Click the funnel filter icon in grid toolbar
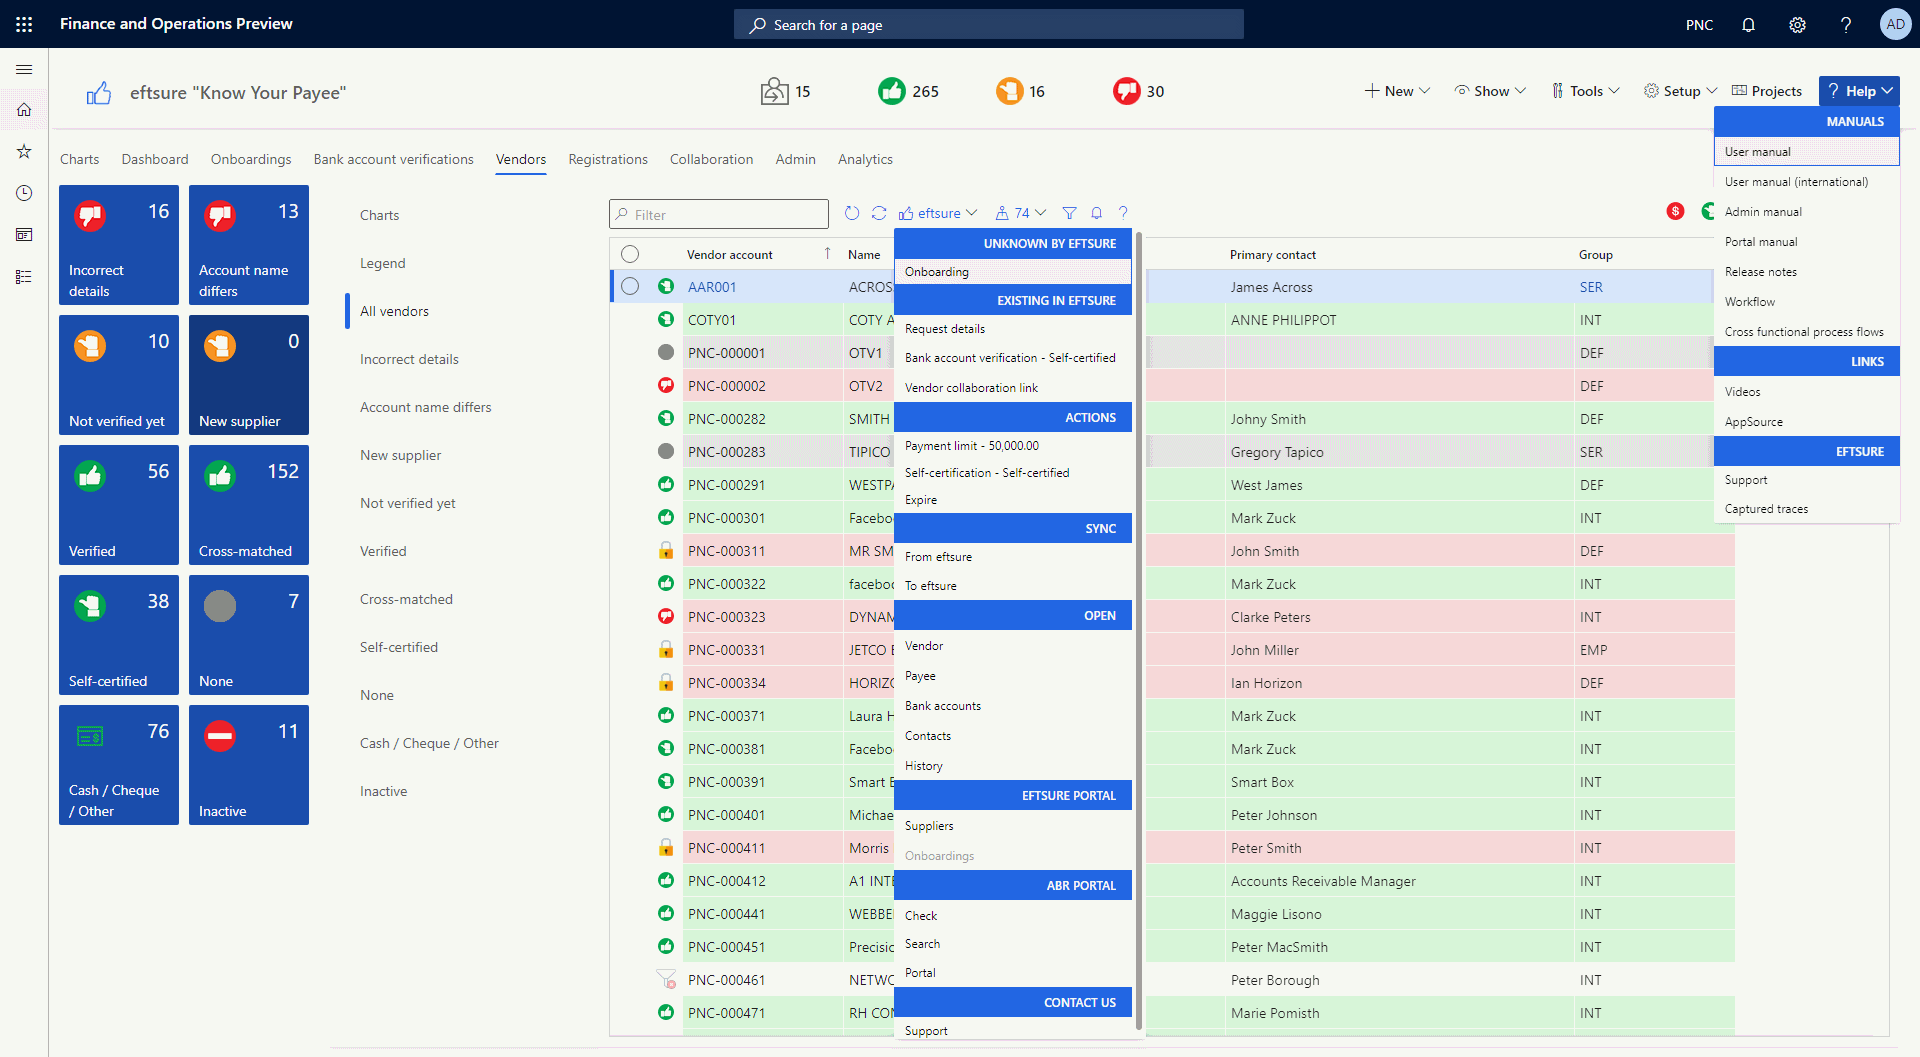 click(1069, 213)
